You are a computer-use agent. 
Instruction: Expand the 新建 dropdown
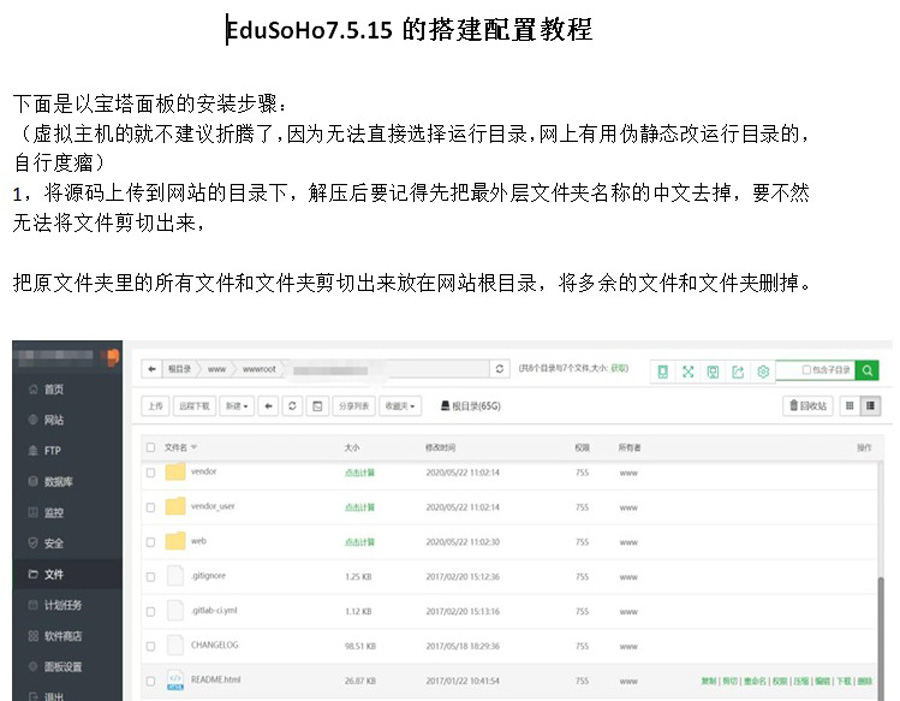pos(236,406)
